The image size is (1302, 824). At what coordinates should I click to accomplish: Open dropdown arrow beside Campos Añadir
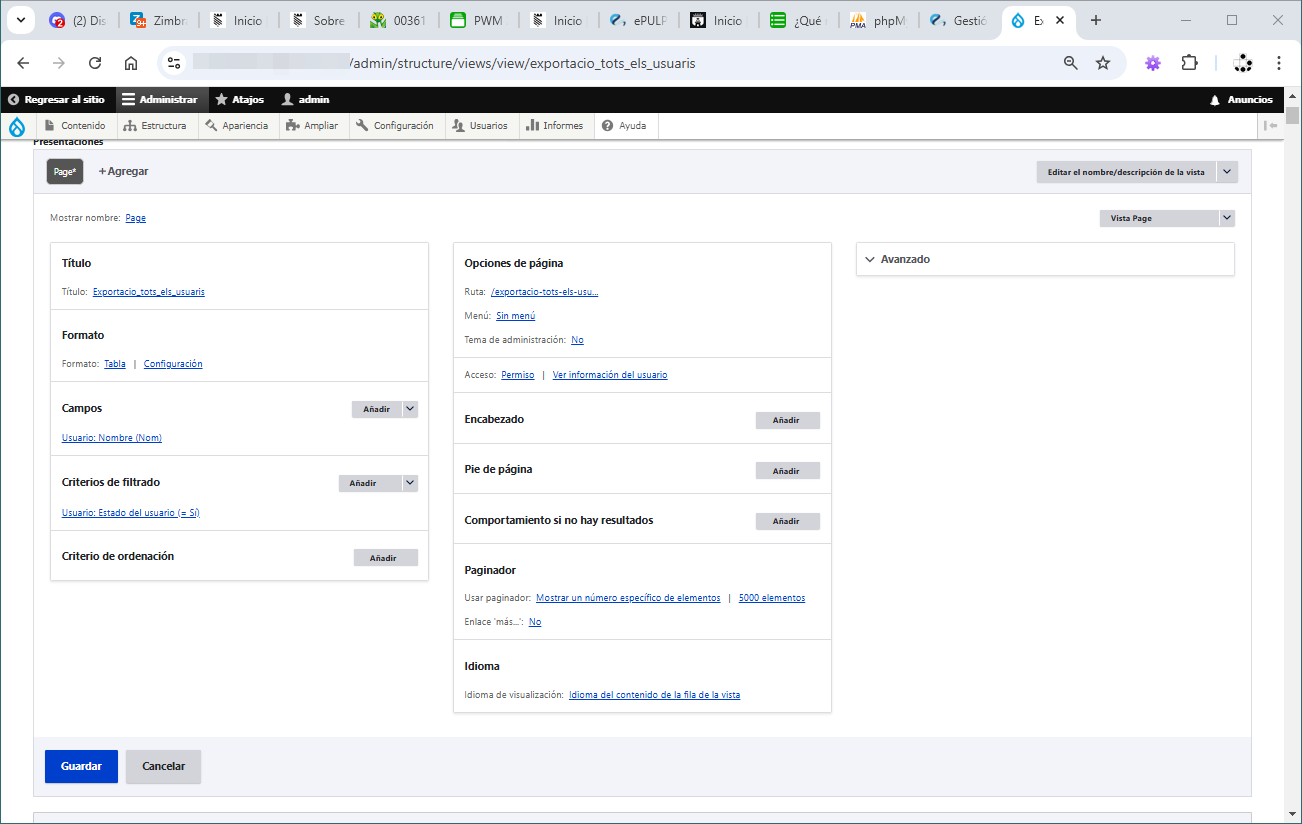tap(410, 409)
